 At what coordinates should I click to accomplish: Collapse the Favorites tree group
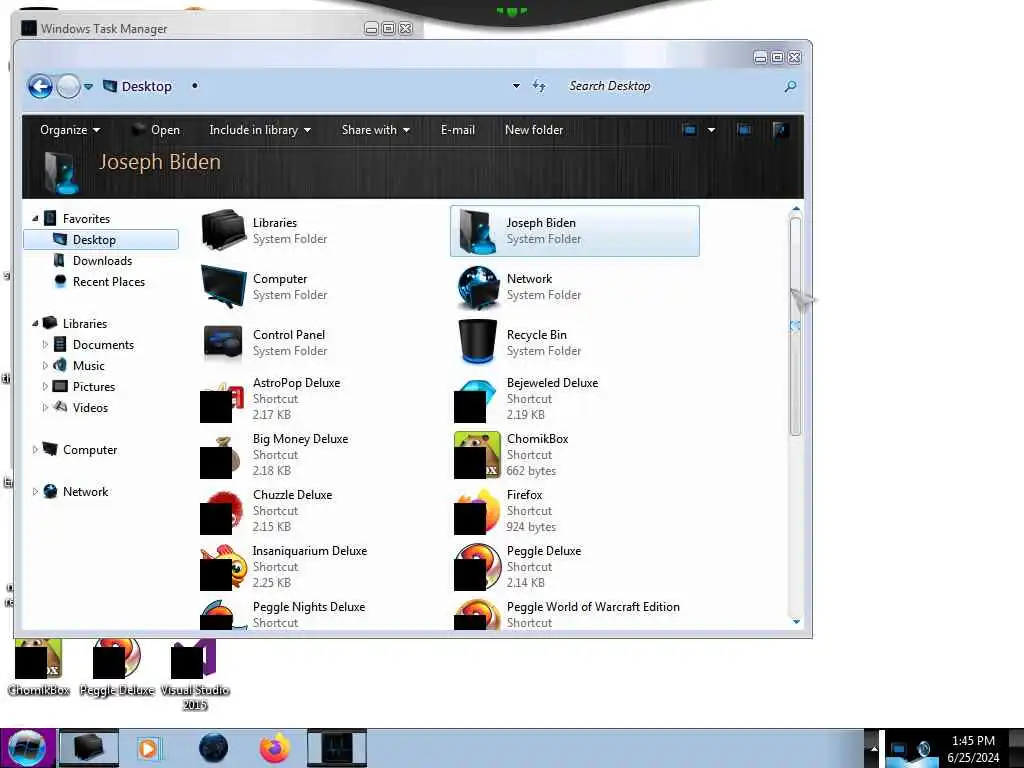(35, 219)
